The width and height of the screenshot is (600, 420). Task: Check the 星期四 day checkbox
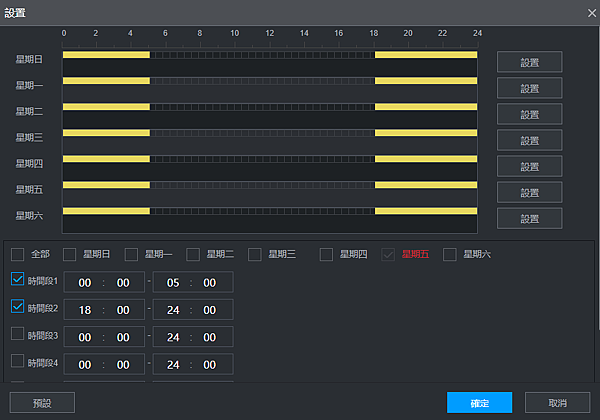[x=326, y=254]
